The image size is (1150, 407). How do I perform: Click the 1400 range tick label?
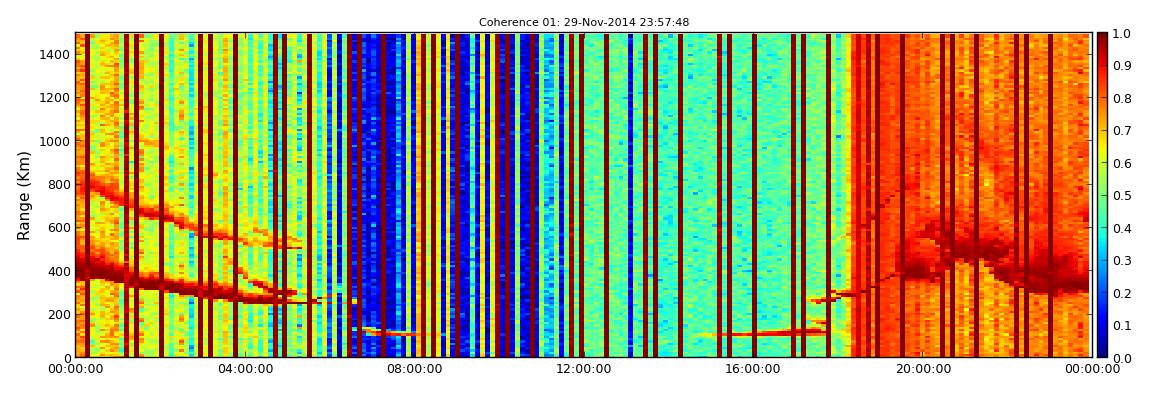[x=54, y=54]
